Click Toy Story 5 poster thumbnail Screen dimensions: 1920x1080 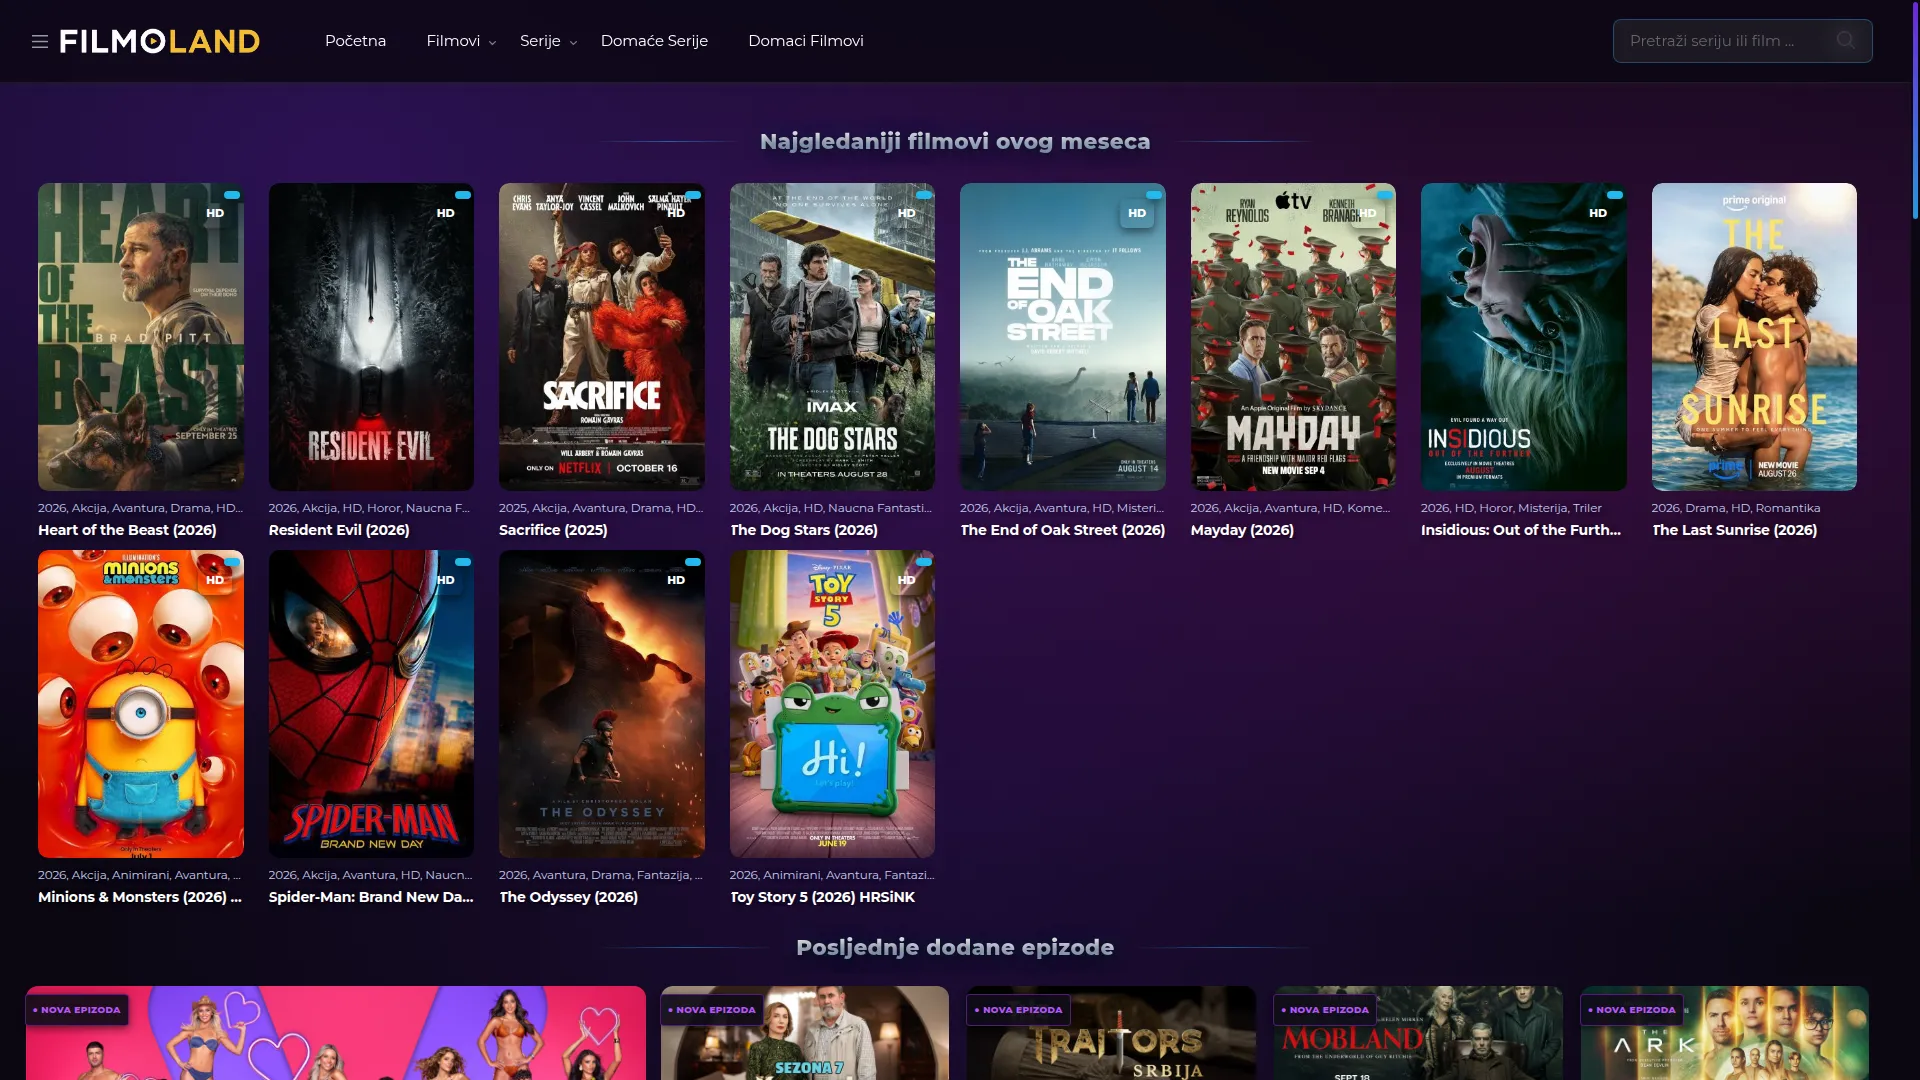point(832,704)
